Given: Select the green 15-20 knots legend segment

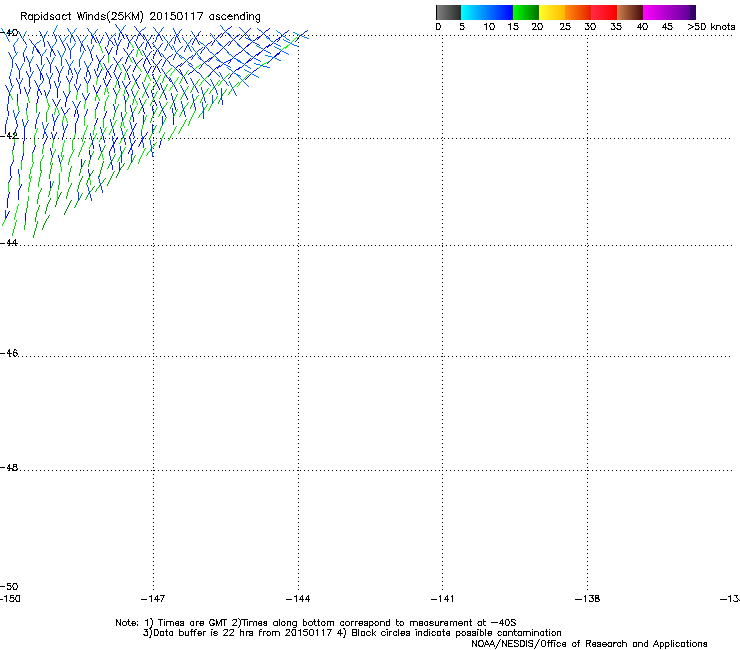Looking at the screenshot, I should [x=526, y=12].
